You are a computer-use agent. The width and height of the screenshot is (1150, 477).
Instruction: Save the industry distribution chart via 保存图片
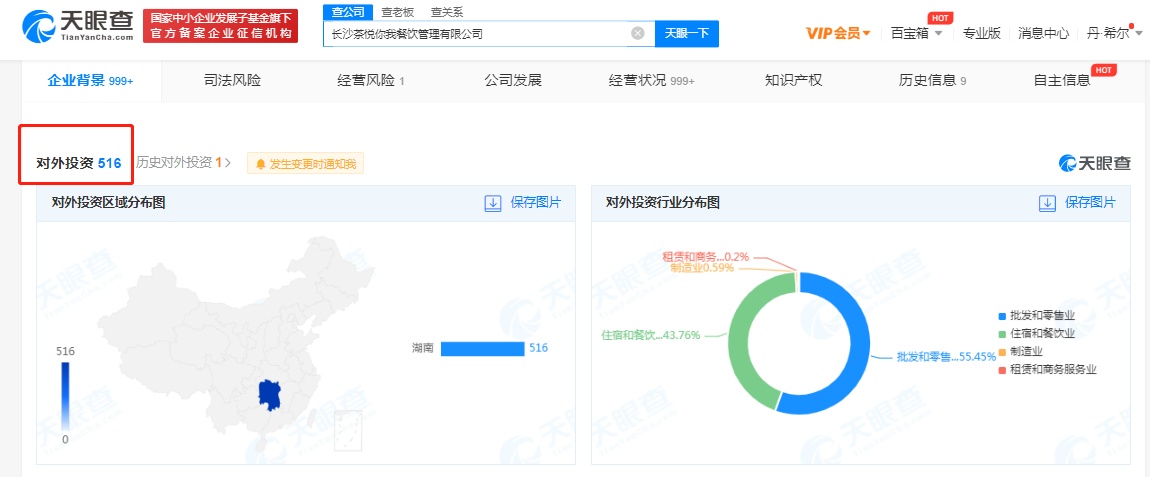(1091, 203)
